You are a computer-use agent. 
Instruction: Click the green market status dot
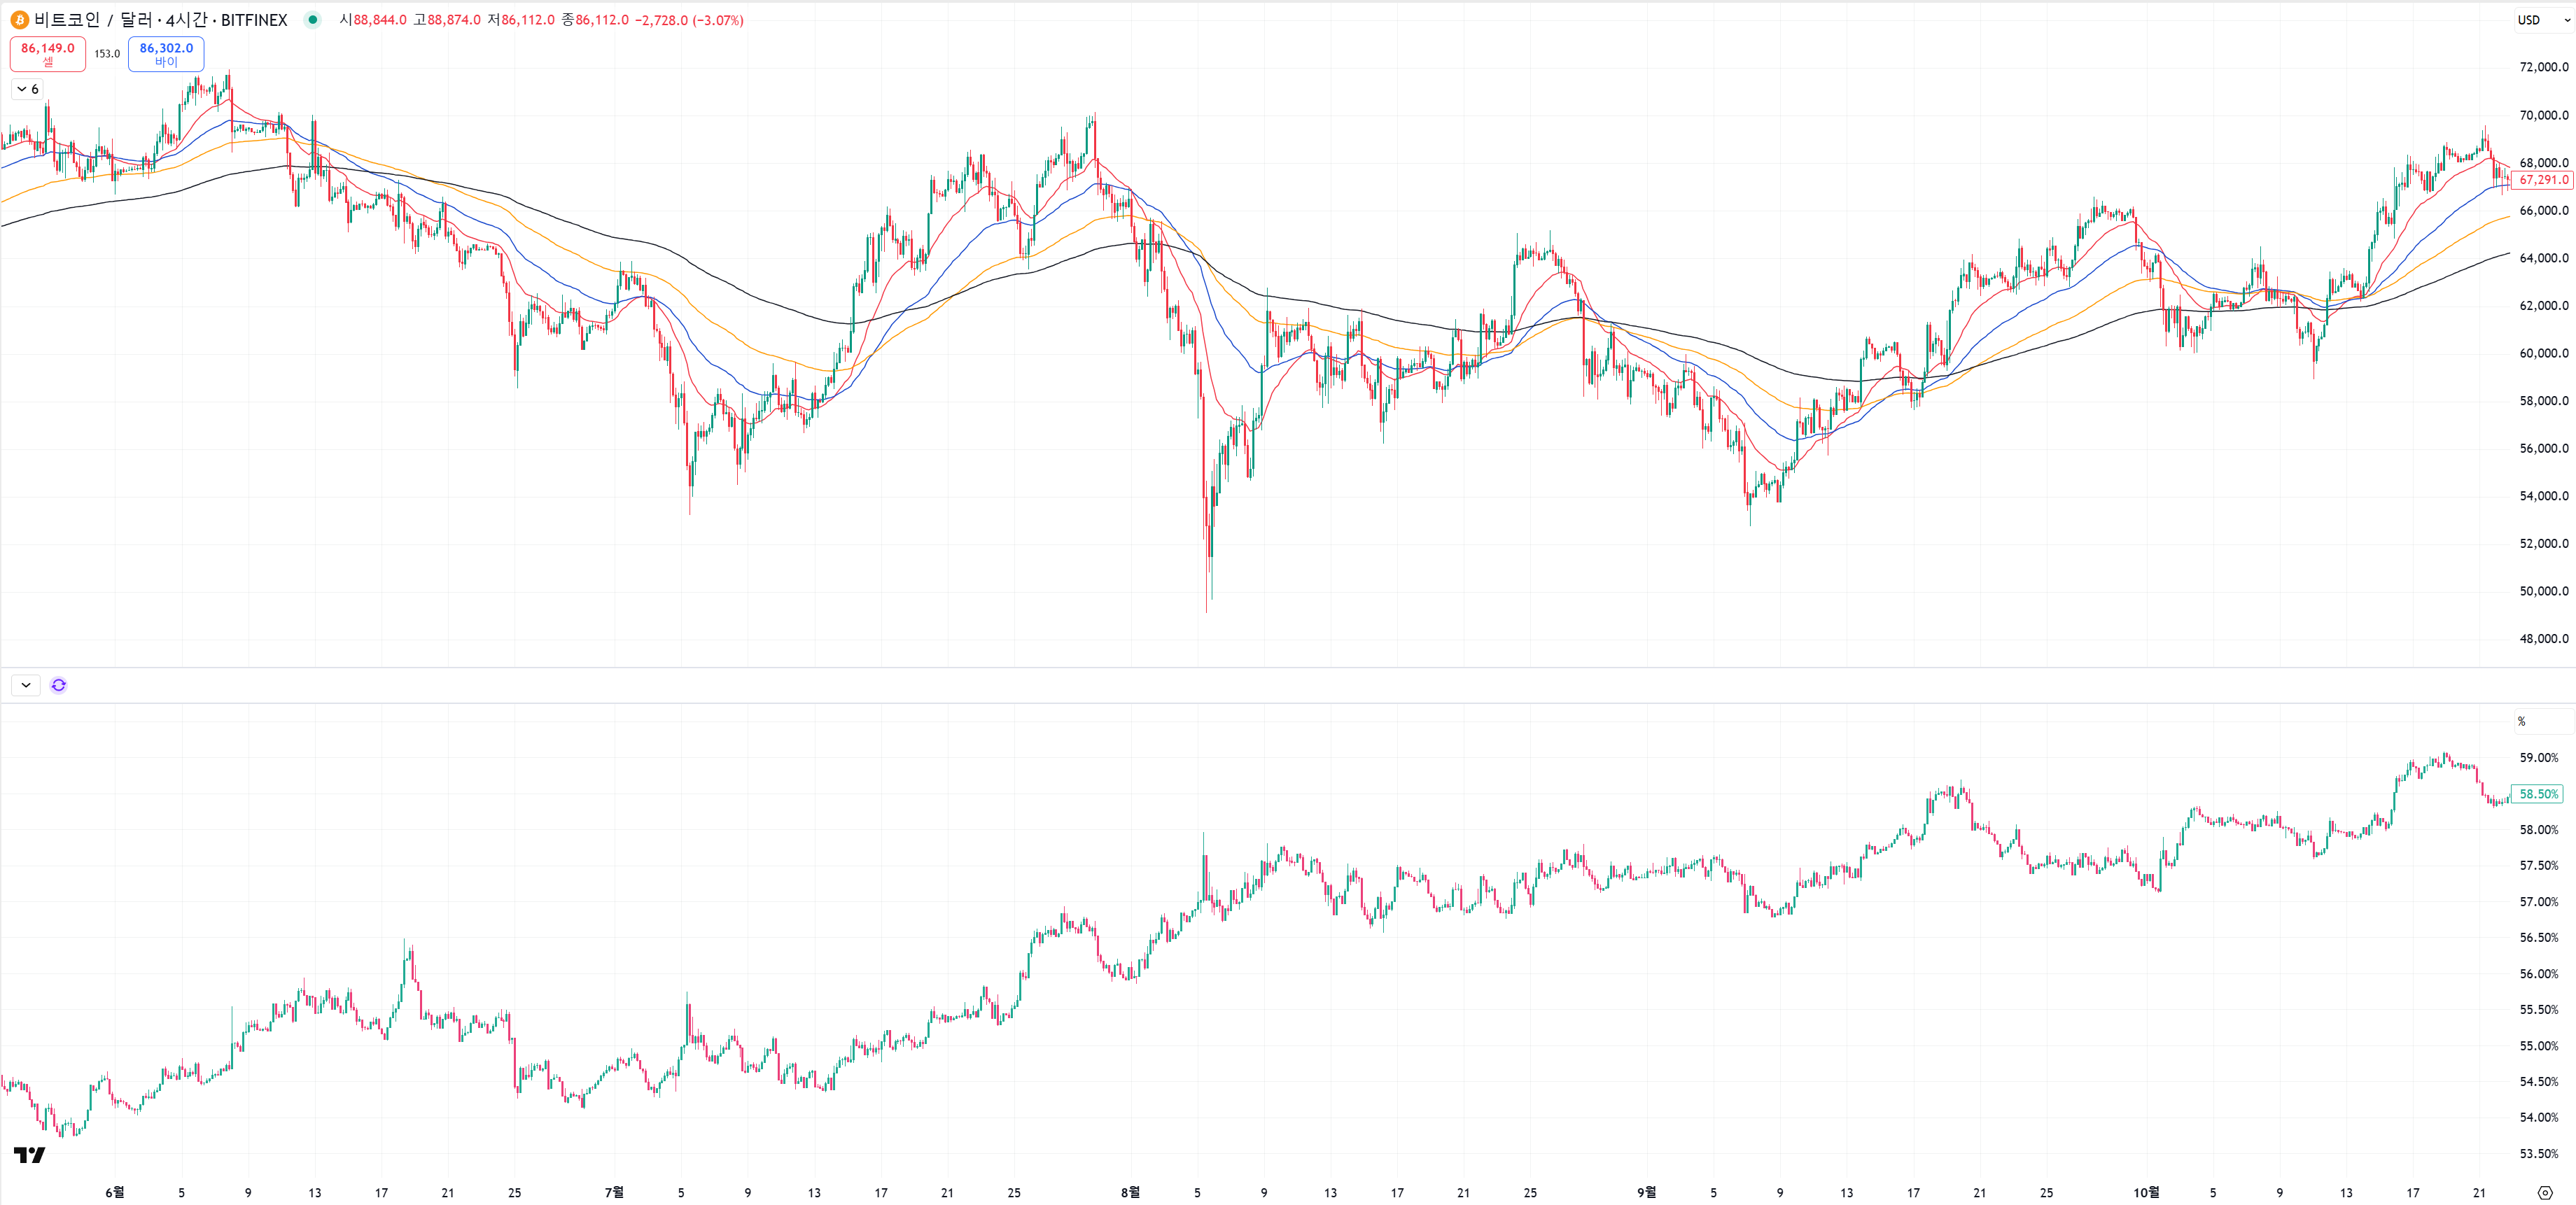pyautogui.click(x=313, y=20)
